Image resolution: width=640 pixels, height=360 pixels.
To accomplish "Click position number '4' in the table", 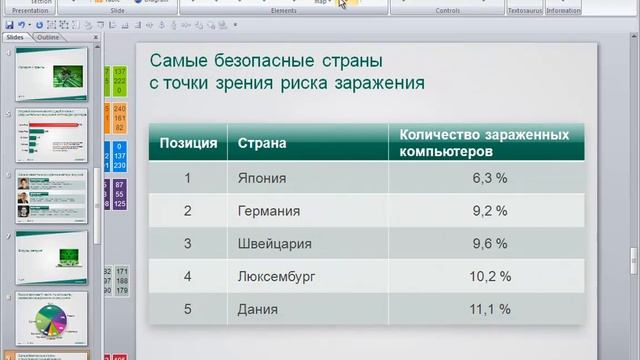I will pyautogui.click(x=188, y=276).
